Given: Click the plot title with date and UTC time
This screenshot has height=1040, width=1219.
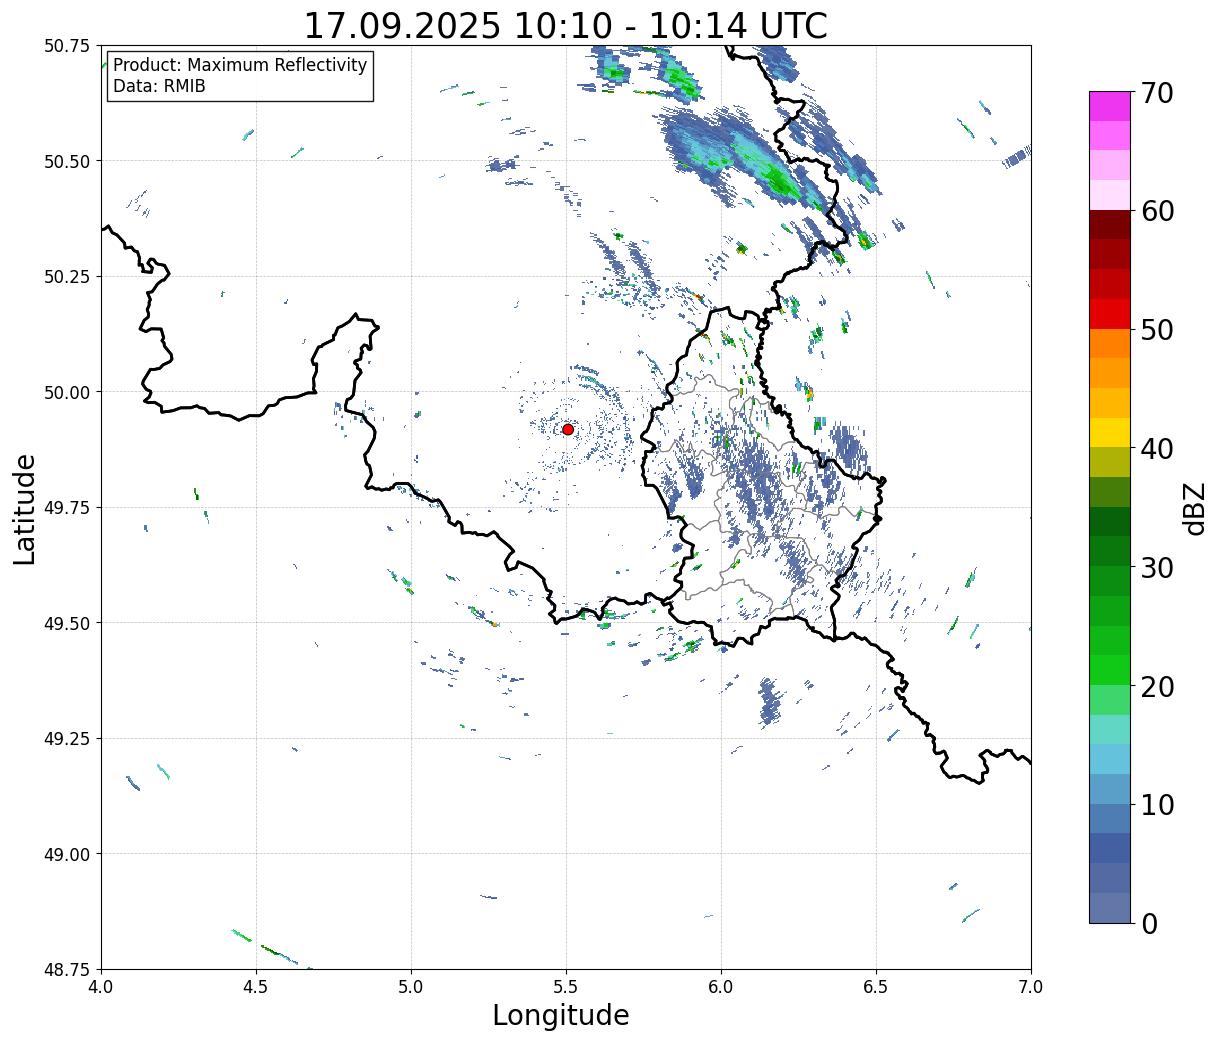Looking at the screenshot, I should click(565, 26).
